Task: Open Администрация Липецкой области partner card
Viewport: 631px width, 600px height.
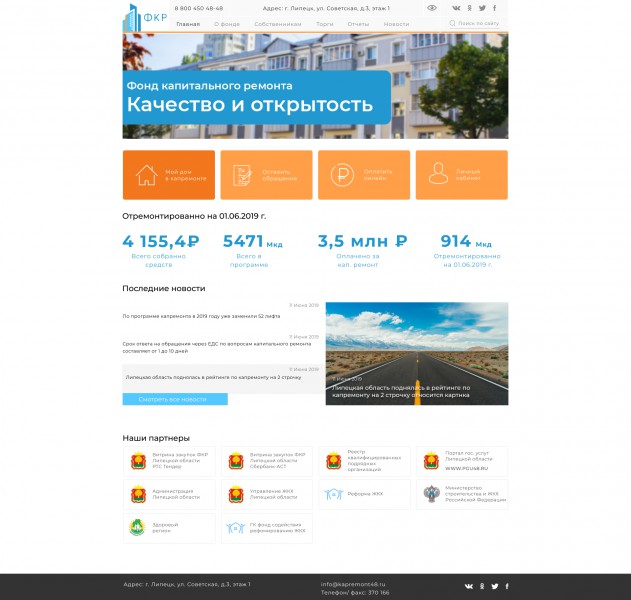Action: [x=169, y=495]
